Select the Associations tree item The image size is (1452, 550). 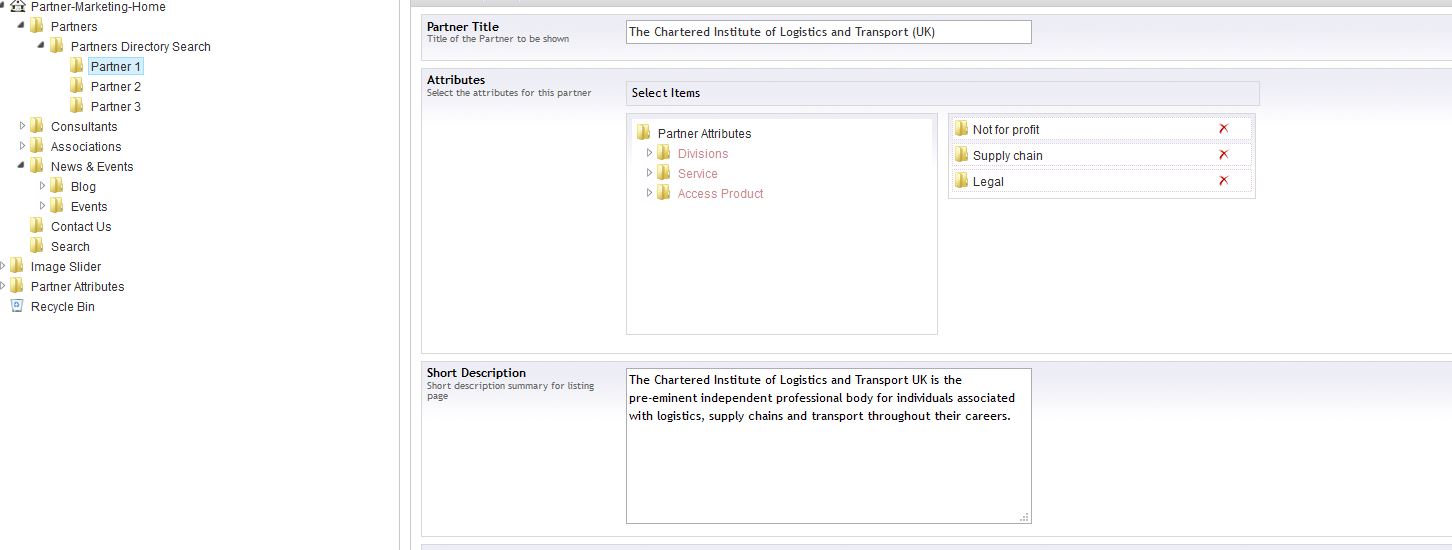tap(86, 147)
